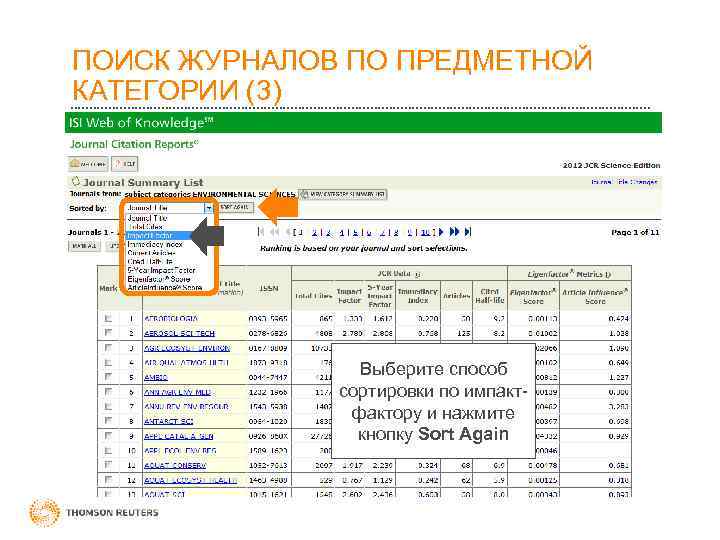
Task: Click the Thomson Reuters logo
Action: pyautogui.click(x=94, y=512)
